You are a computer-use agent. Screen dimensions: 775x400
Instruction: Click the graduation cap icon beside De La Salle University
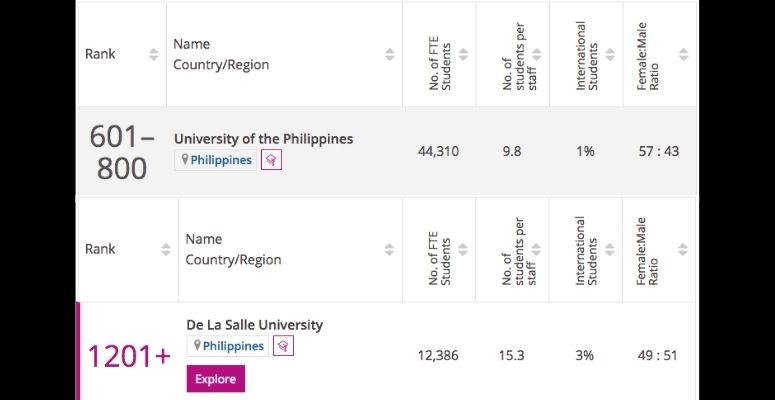tap(283, 346)
